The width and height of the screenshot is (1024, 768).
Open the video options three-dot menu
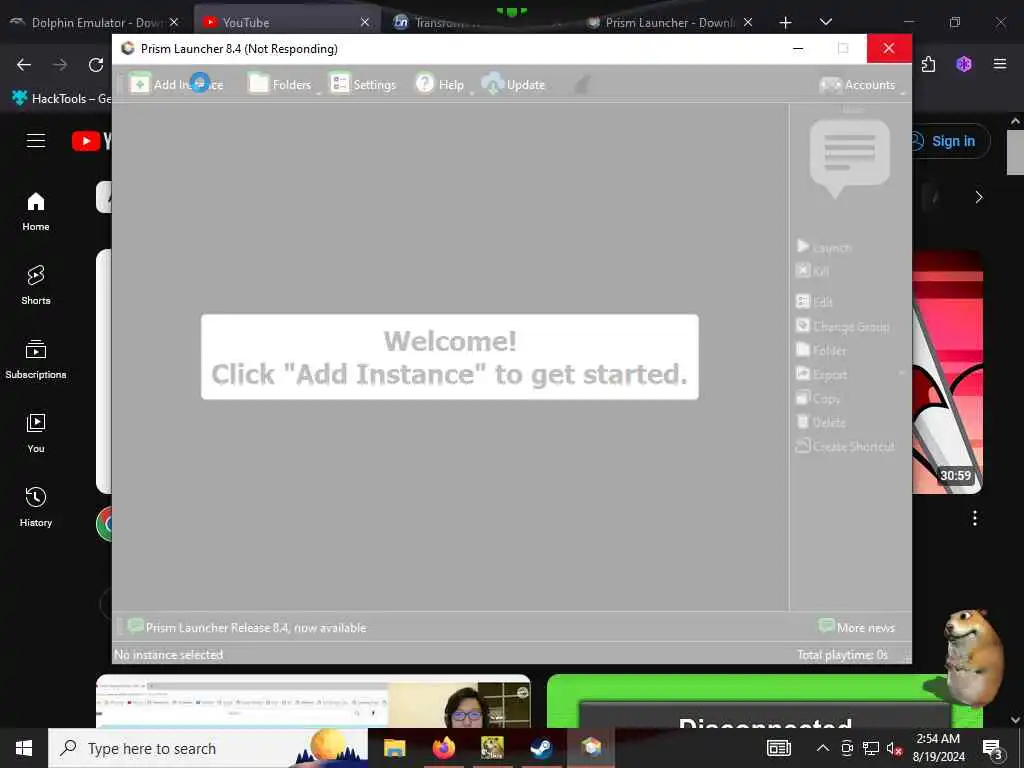point(974,518)
